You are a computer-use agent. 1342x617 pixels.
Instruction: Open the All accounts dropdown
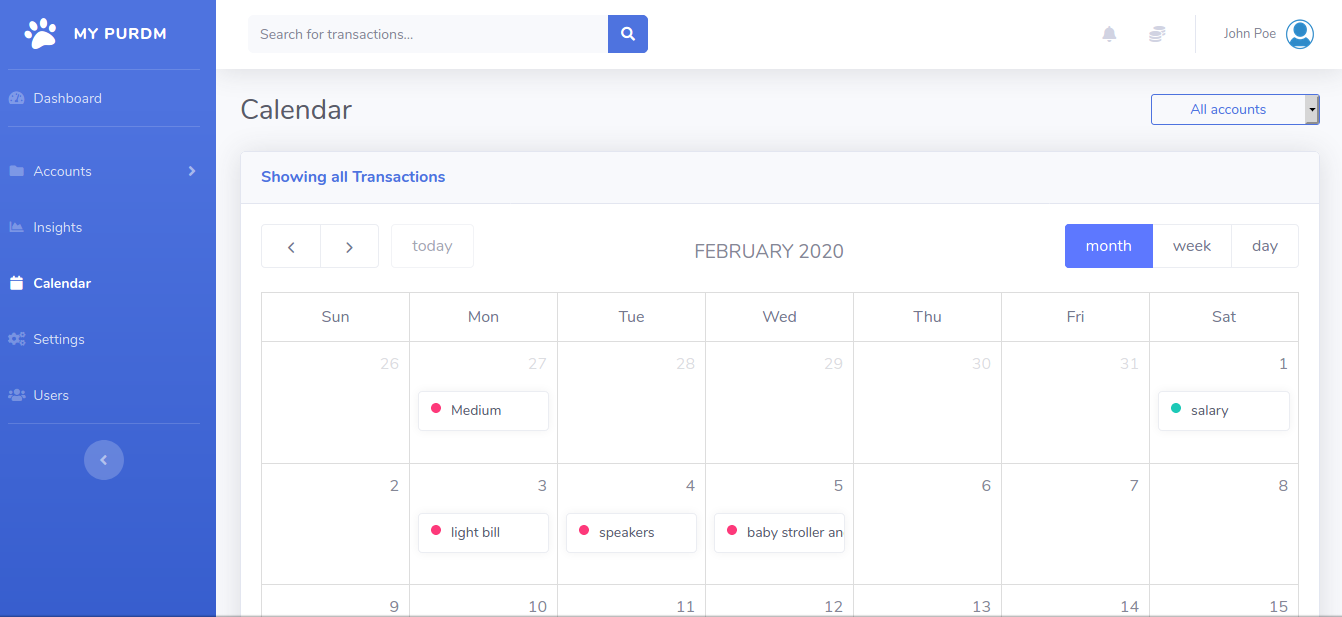pos(1235,109)
